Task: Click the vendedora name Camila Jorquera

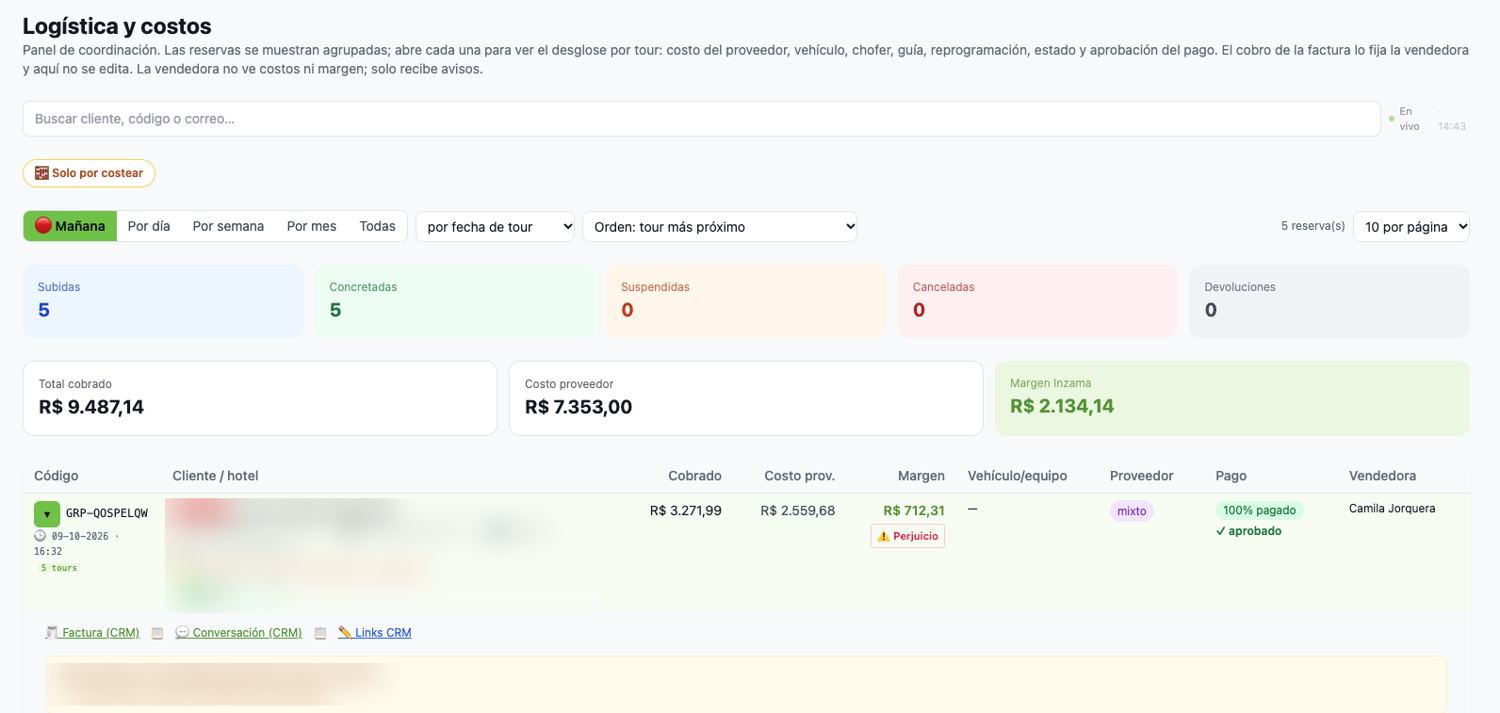Action: pos(1392,509)
